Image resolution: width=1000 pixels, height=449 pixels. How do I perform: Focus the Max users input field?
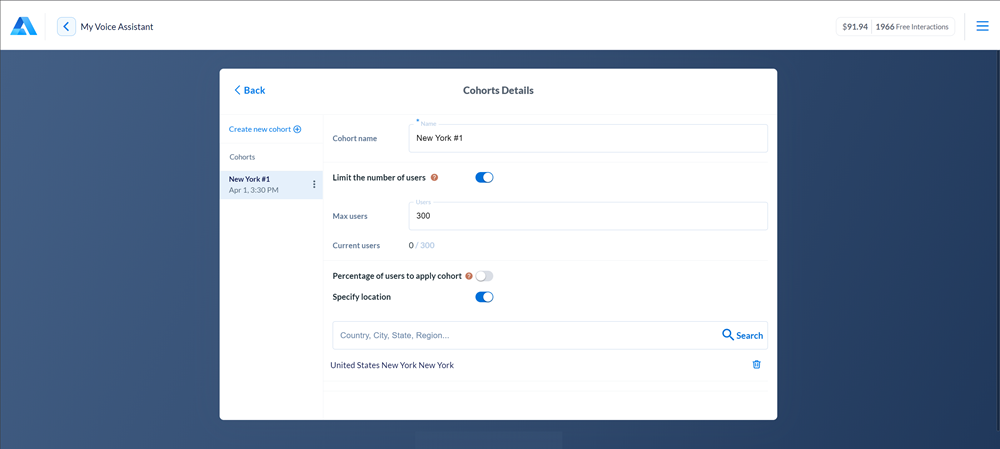[x=588, y=216]
